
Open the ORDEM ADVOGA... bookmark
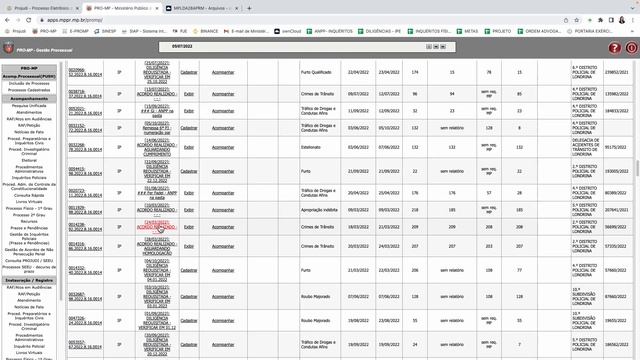(540, 31)
